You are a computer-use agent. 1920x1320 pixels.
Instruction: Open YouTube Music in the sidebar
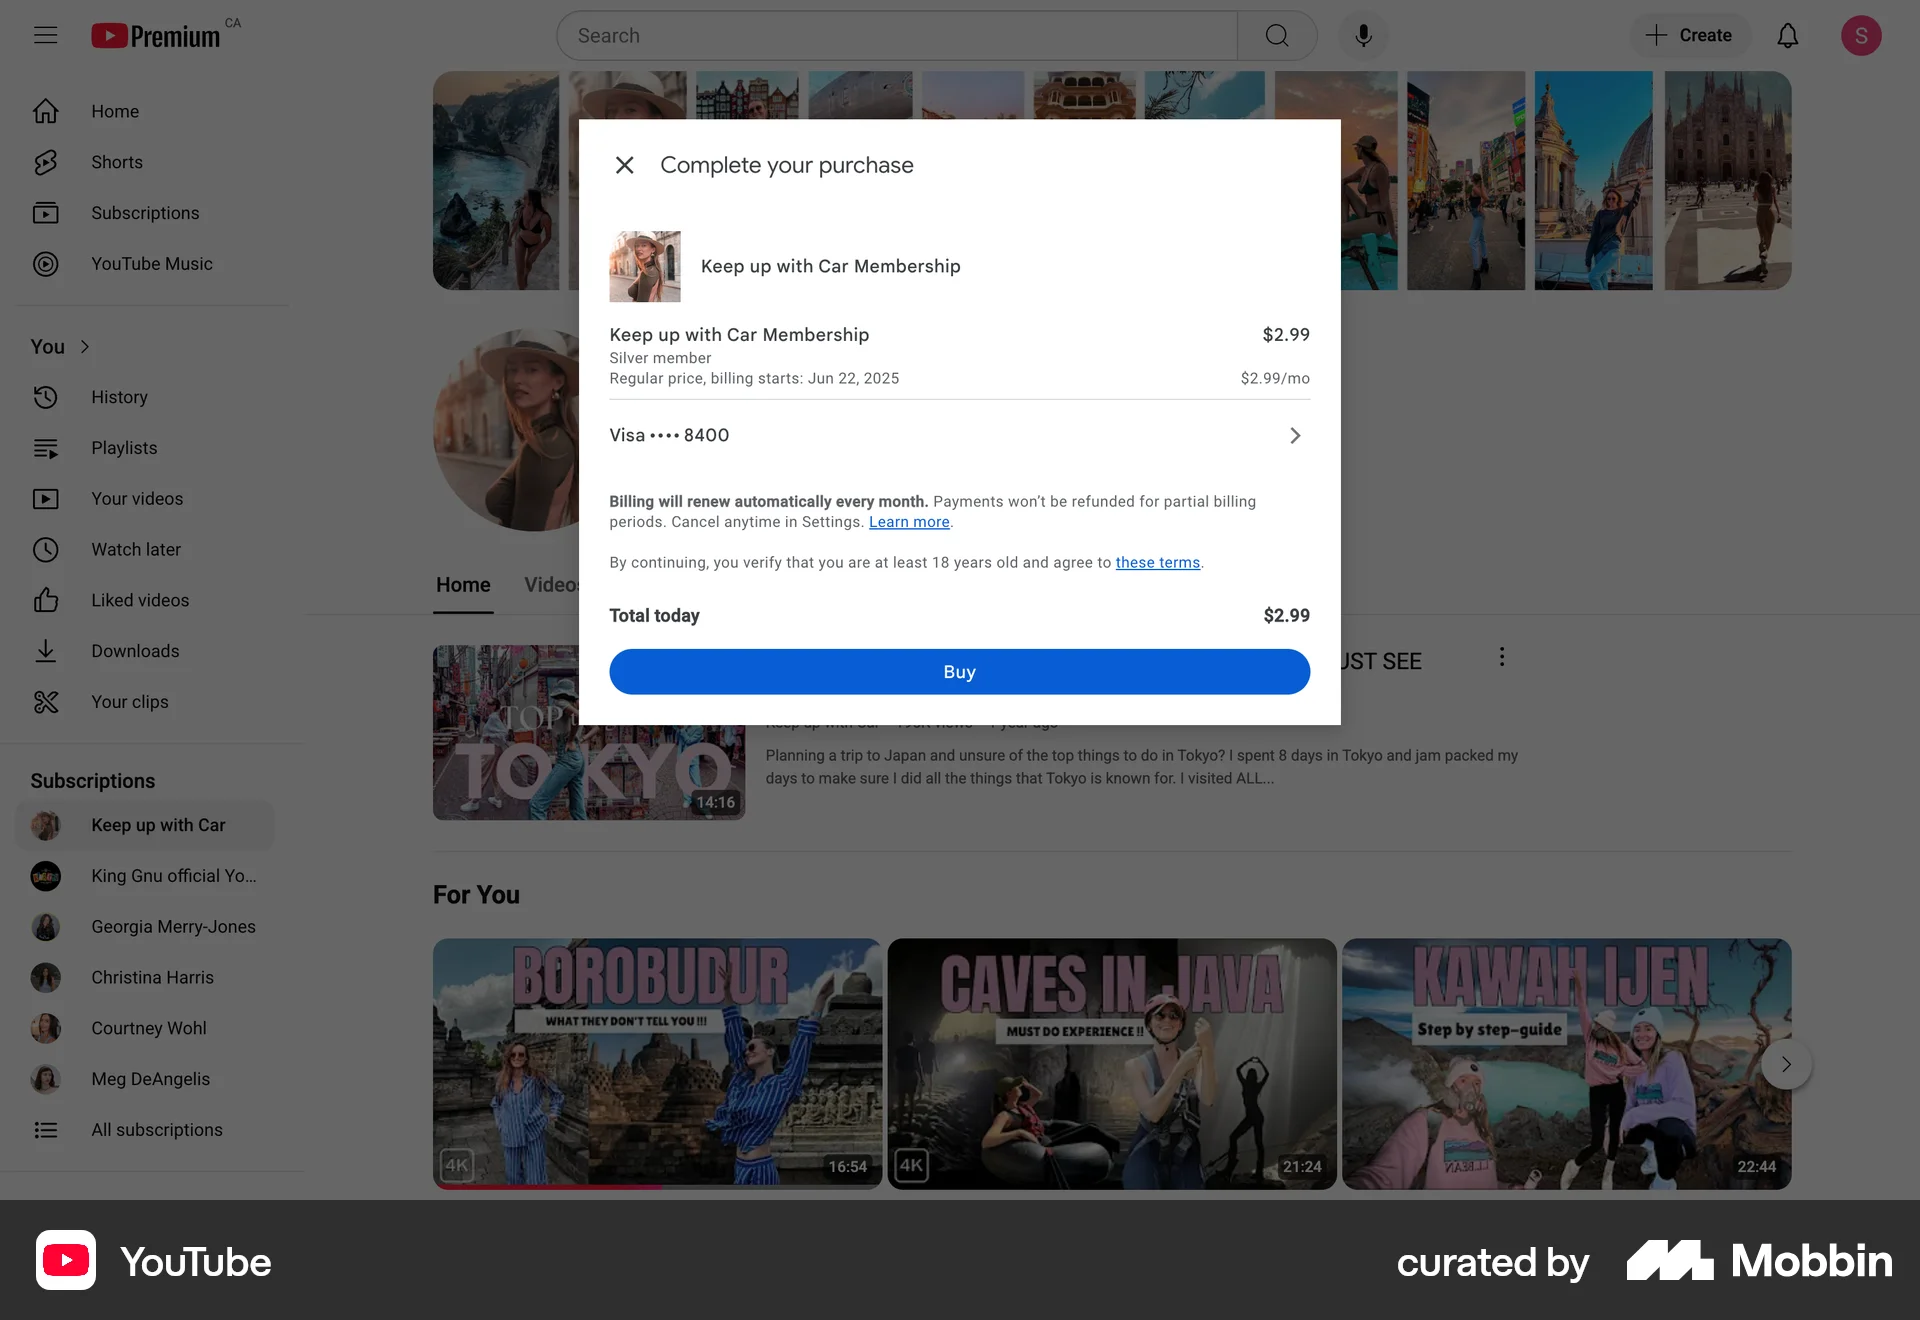click(151, 264)
